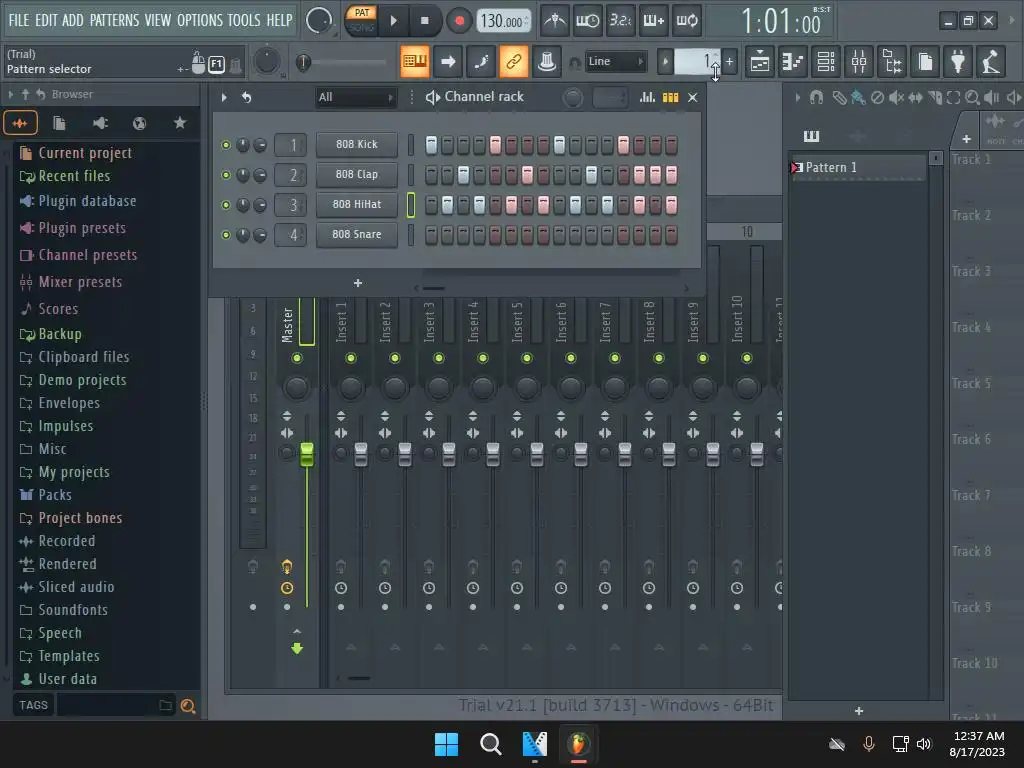Select the plugins speaker browser tab icon

coord(100,123)
